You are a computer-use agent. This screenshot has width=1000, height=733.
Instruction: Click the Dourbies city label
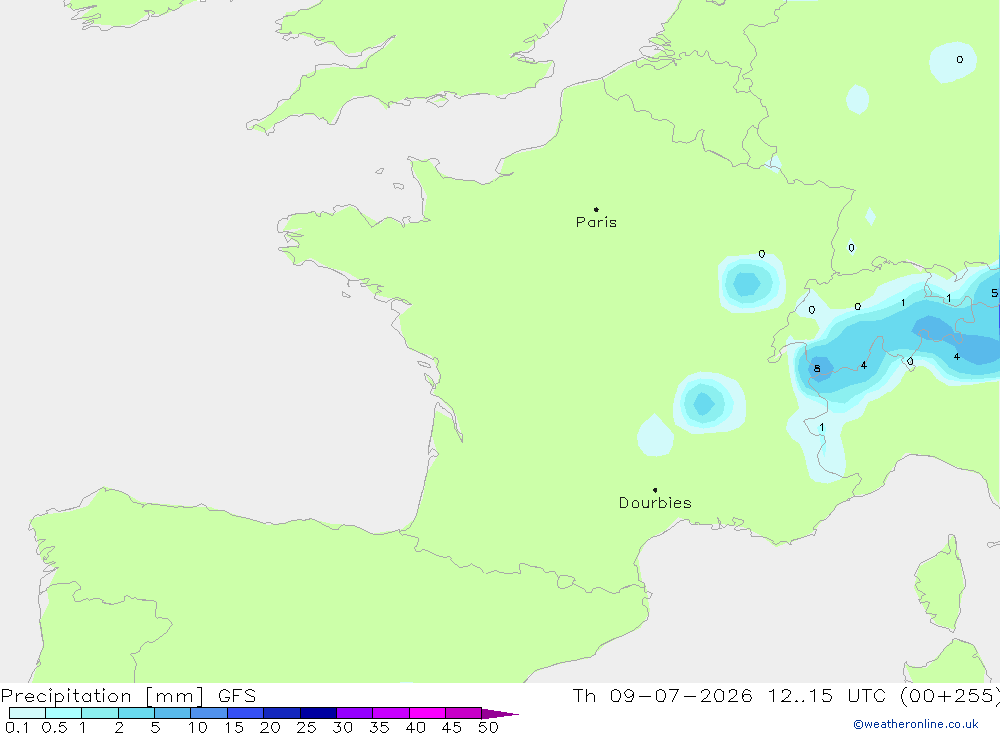655,503
